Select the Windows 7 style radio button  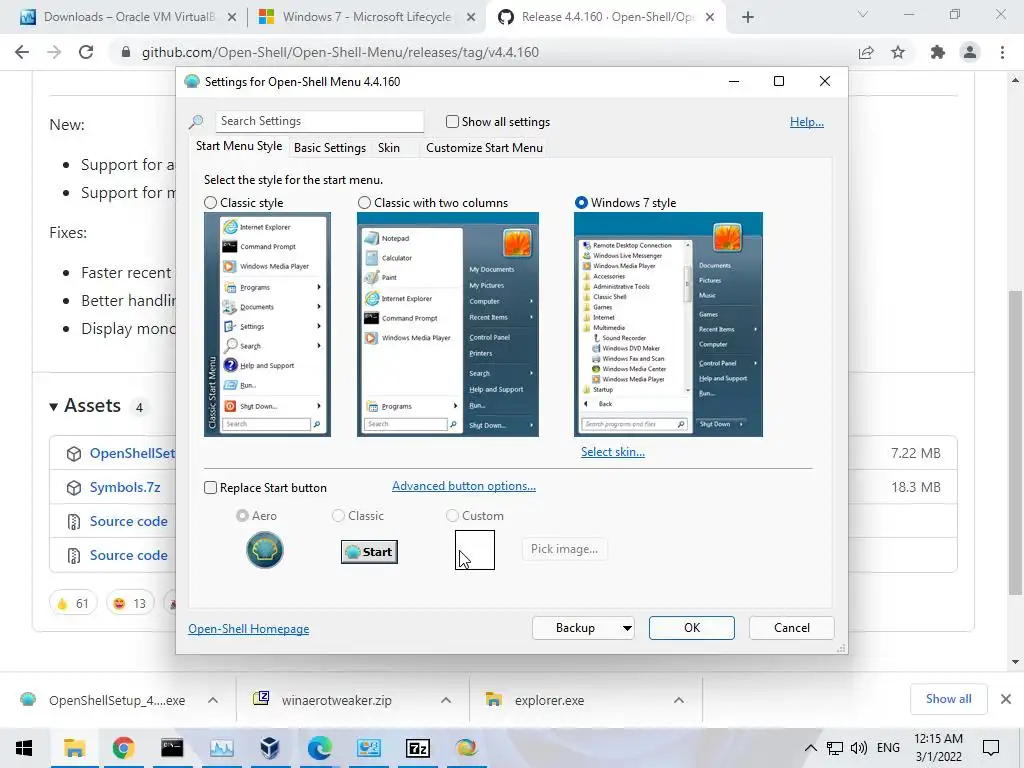point(581,203)
